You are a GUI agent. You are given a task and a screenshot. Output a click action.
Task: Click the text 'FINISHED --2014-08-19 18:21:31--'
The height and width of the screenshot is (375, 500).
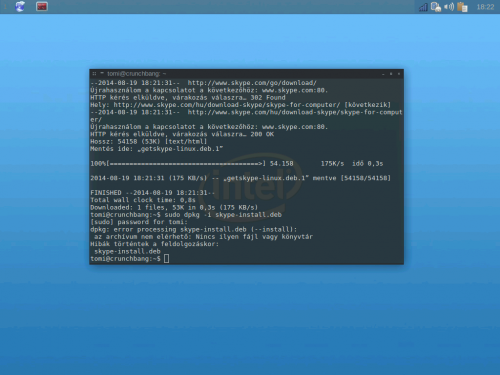(x=153, y=193)
